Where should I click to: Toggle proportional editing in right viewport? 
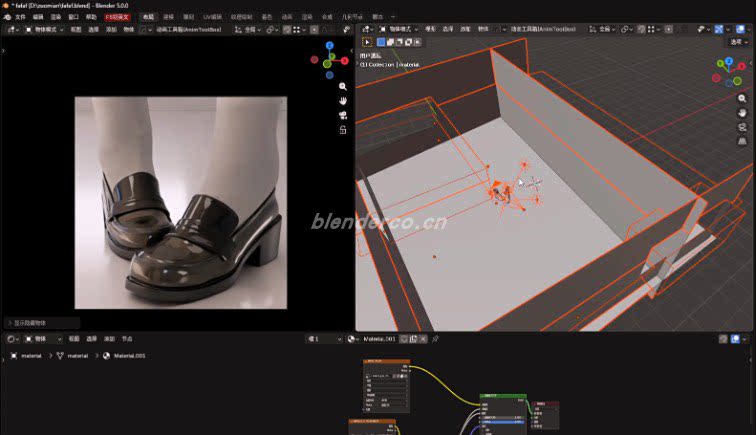(669, 29)
